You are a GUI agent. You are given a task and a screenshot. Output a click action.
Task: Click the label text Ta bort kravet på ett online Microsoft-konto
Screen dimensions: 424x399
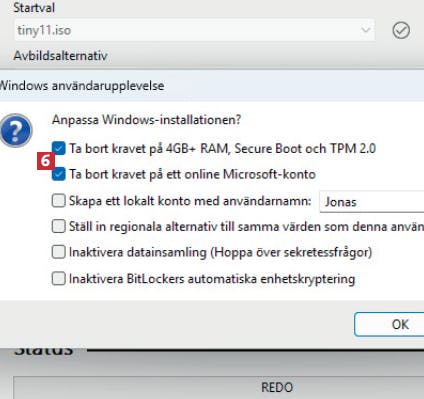[x=192, y=174]
